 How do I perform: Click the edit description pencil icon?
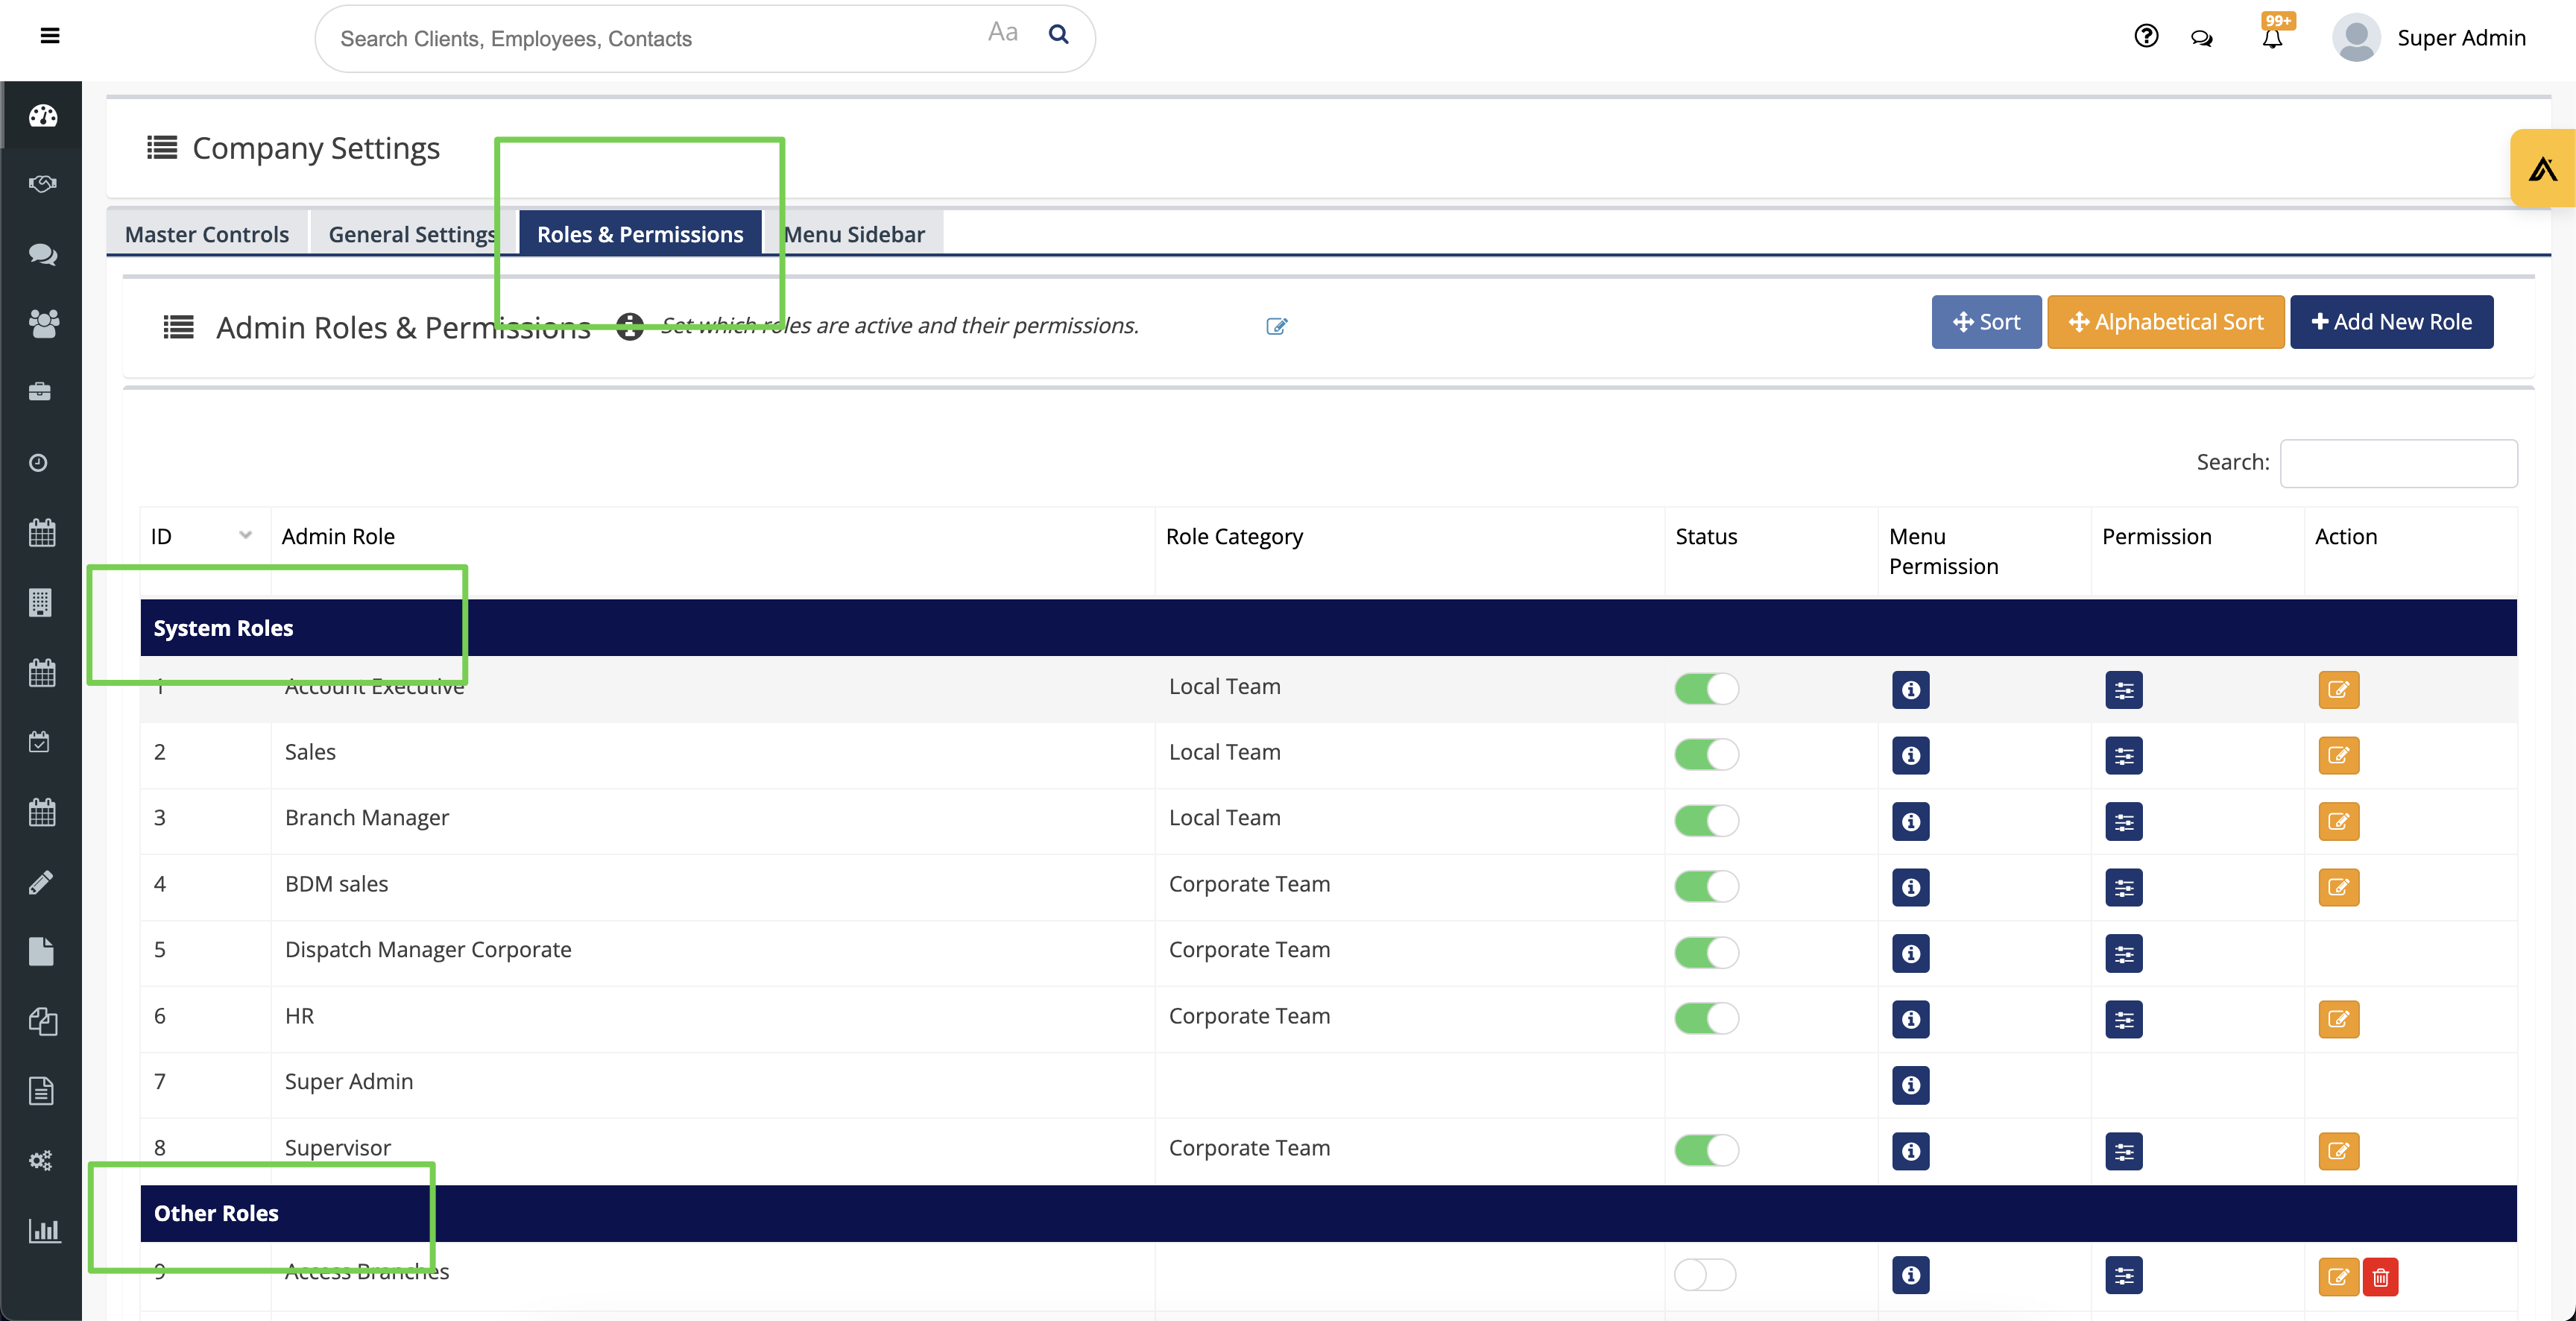pos(1276,326)
